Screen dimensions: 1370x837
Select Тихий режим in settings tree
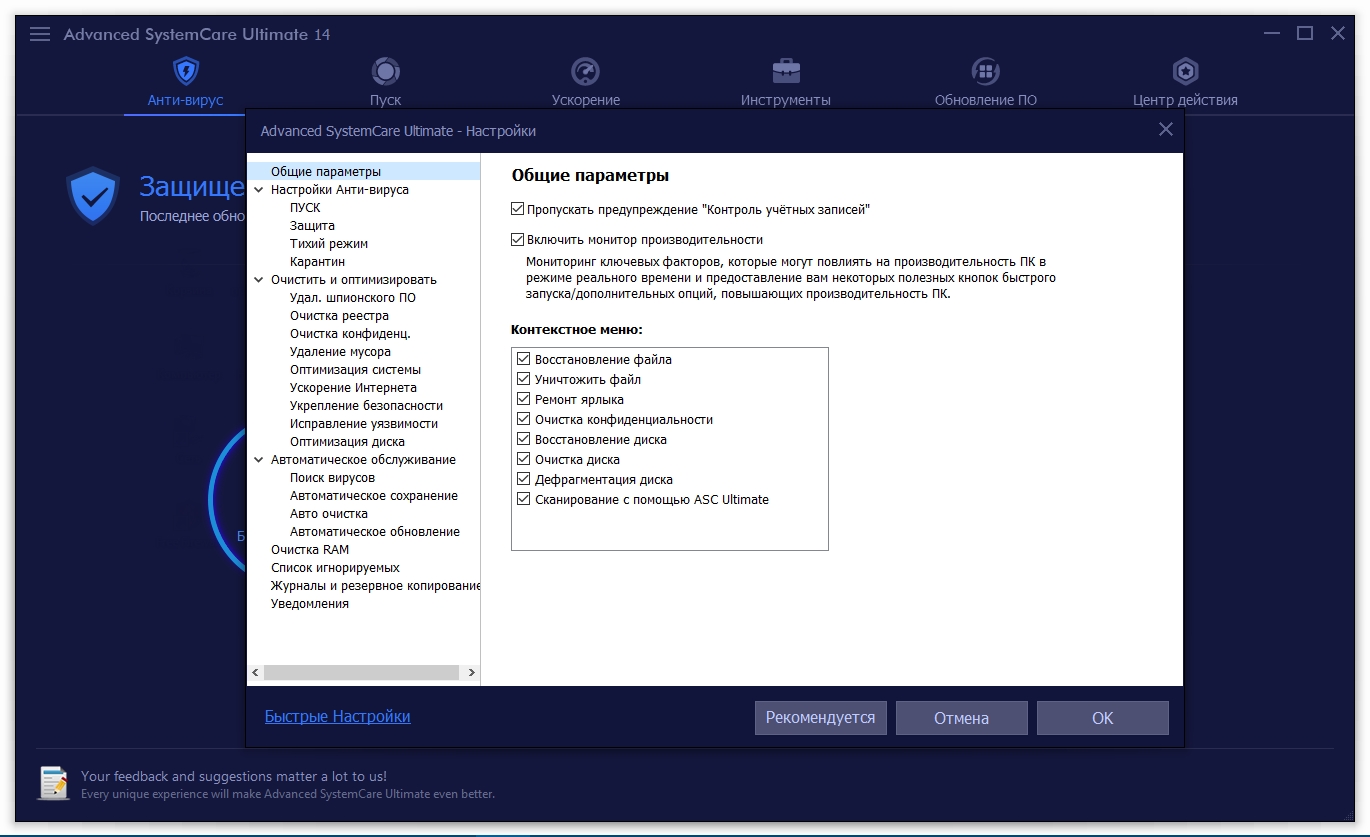[329, 243]
